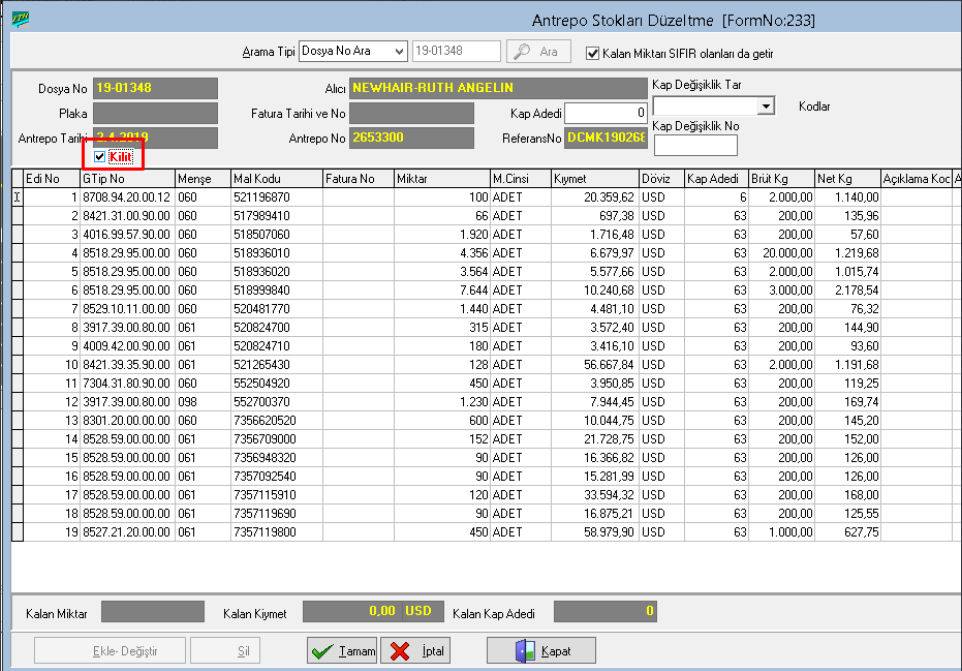962x671 pixels.
Task: Click the Fatura No column header
Action: coord(358,179)
